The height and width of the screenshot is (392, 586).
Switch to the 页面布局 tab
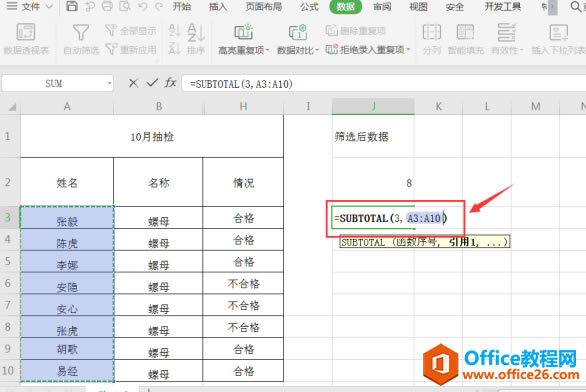pos(264,7)
